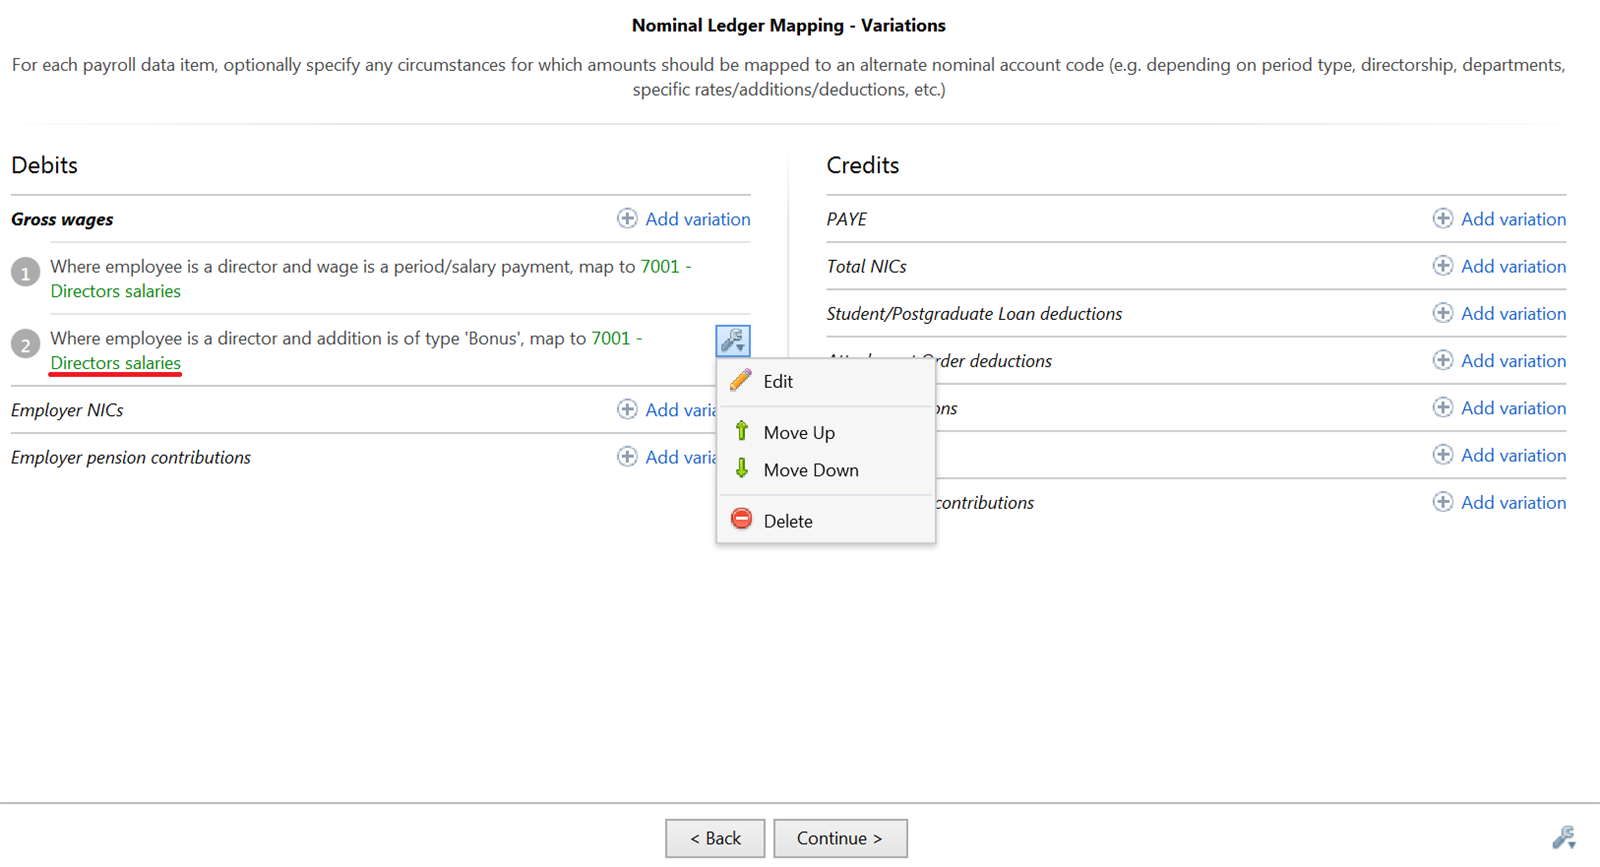The image size is (1600, 867).
Task: Open the wrench settings icon at bottom right
Action: click(x=1564, y=838)
